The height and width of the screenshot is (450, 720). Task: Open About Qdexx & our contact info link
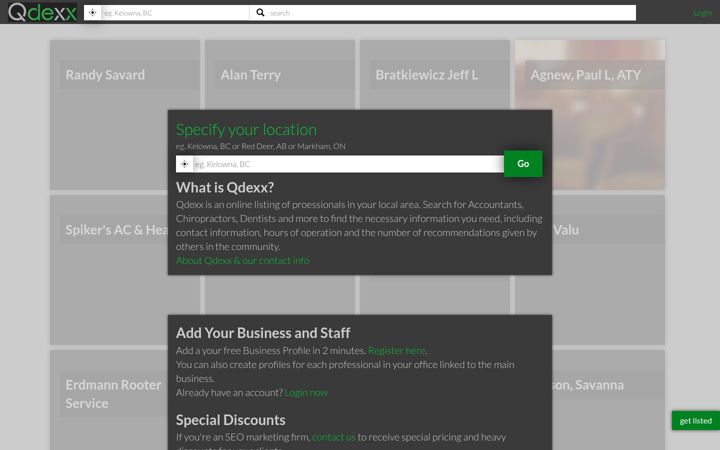tap(242, 260)
